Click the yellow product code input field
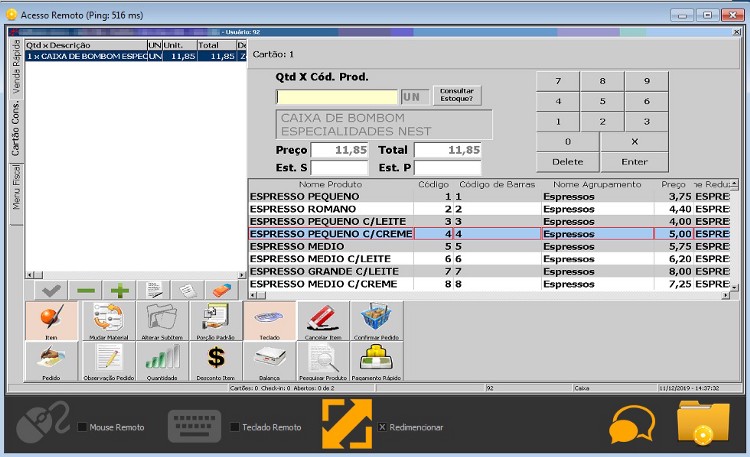 [x=337, y=97]
